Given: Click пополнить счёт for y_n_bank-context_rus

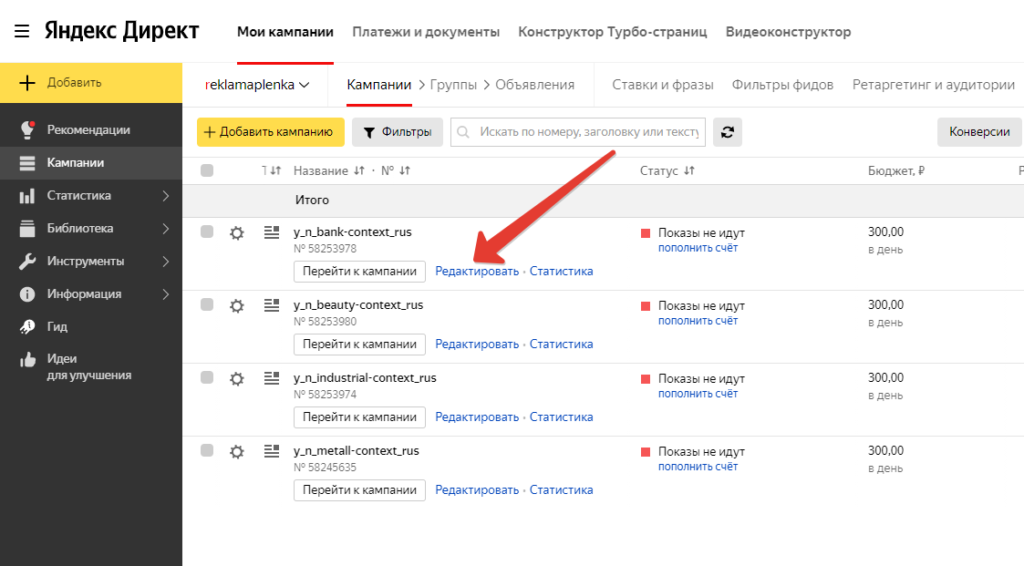Looking at the screenshot, I should click(698, 248).
